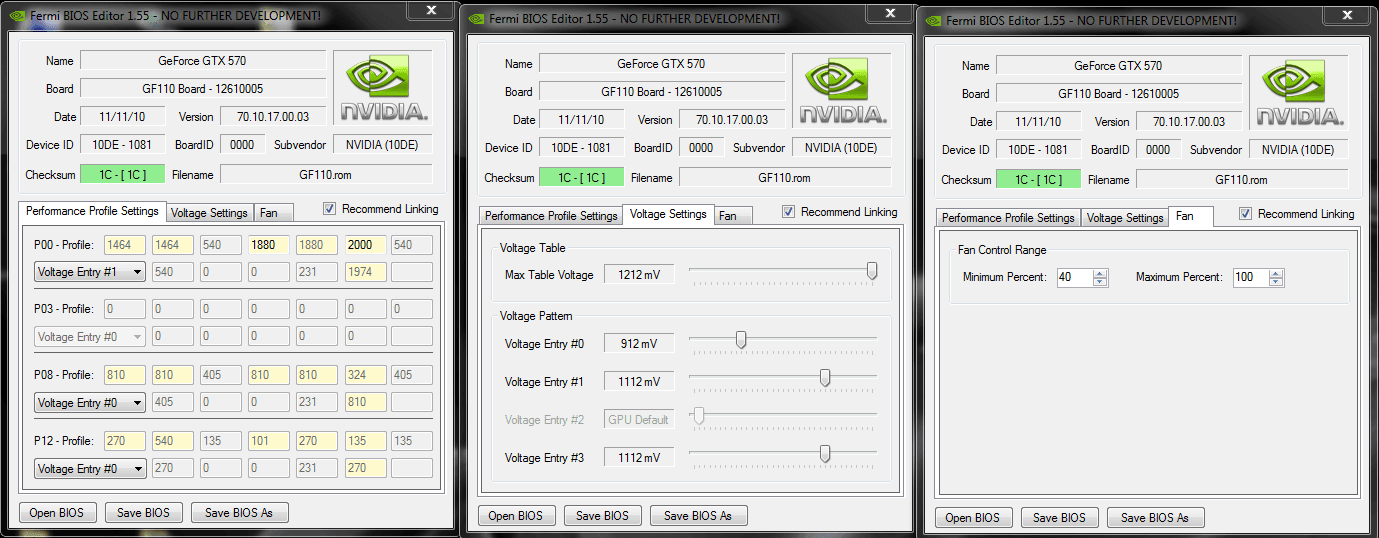Image resolution: width=1379 pixels, height=538 pixels.
Task: Click the Voltage Entry #0 912 mV field
Action: point(639,343)
